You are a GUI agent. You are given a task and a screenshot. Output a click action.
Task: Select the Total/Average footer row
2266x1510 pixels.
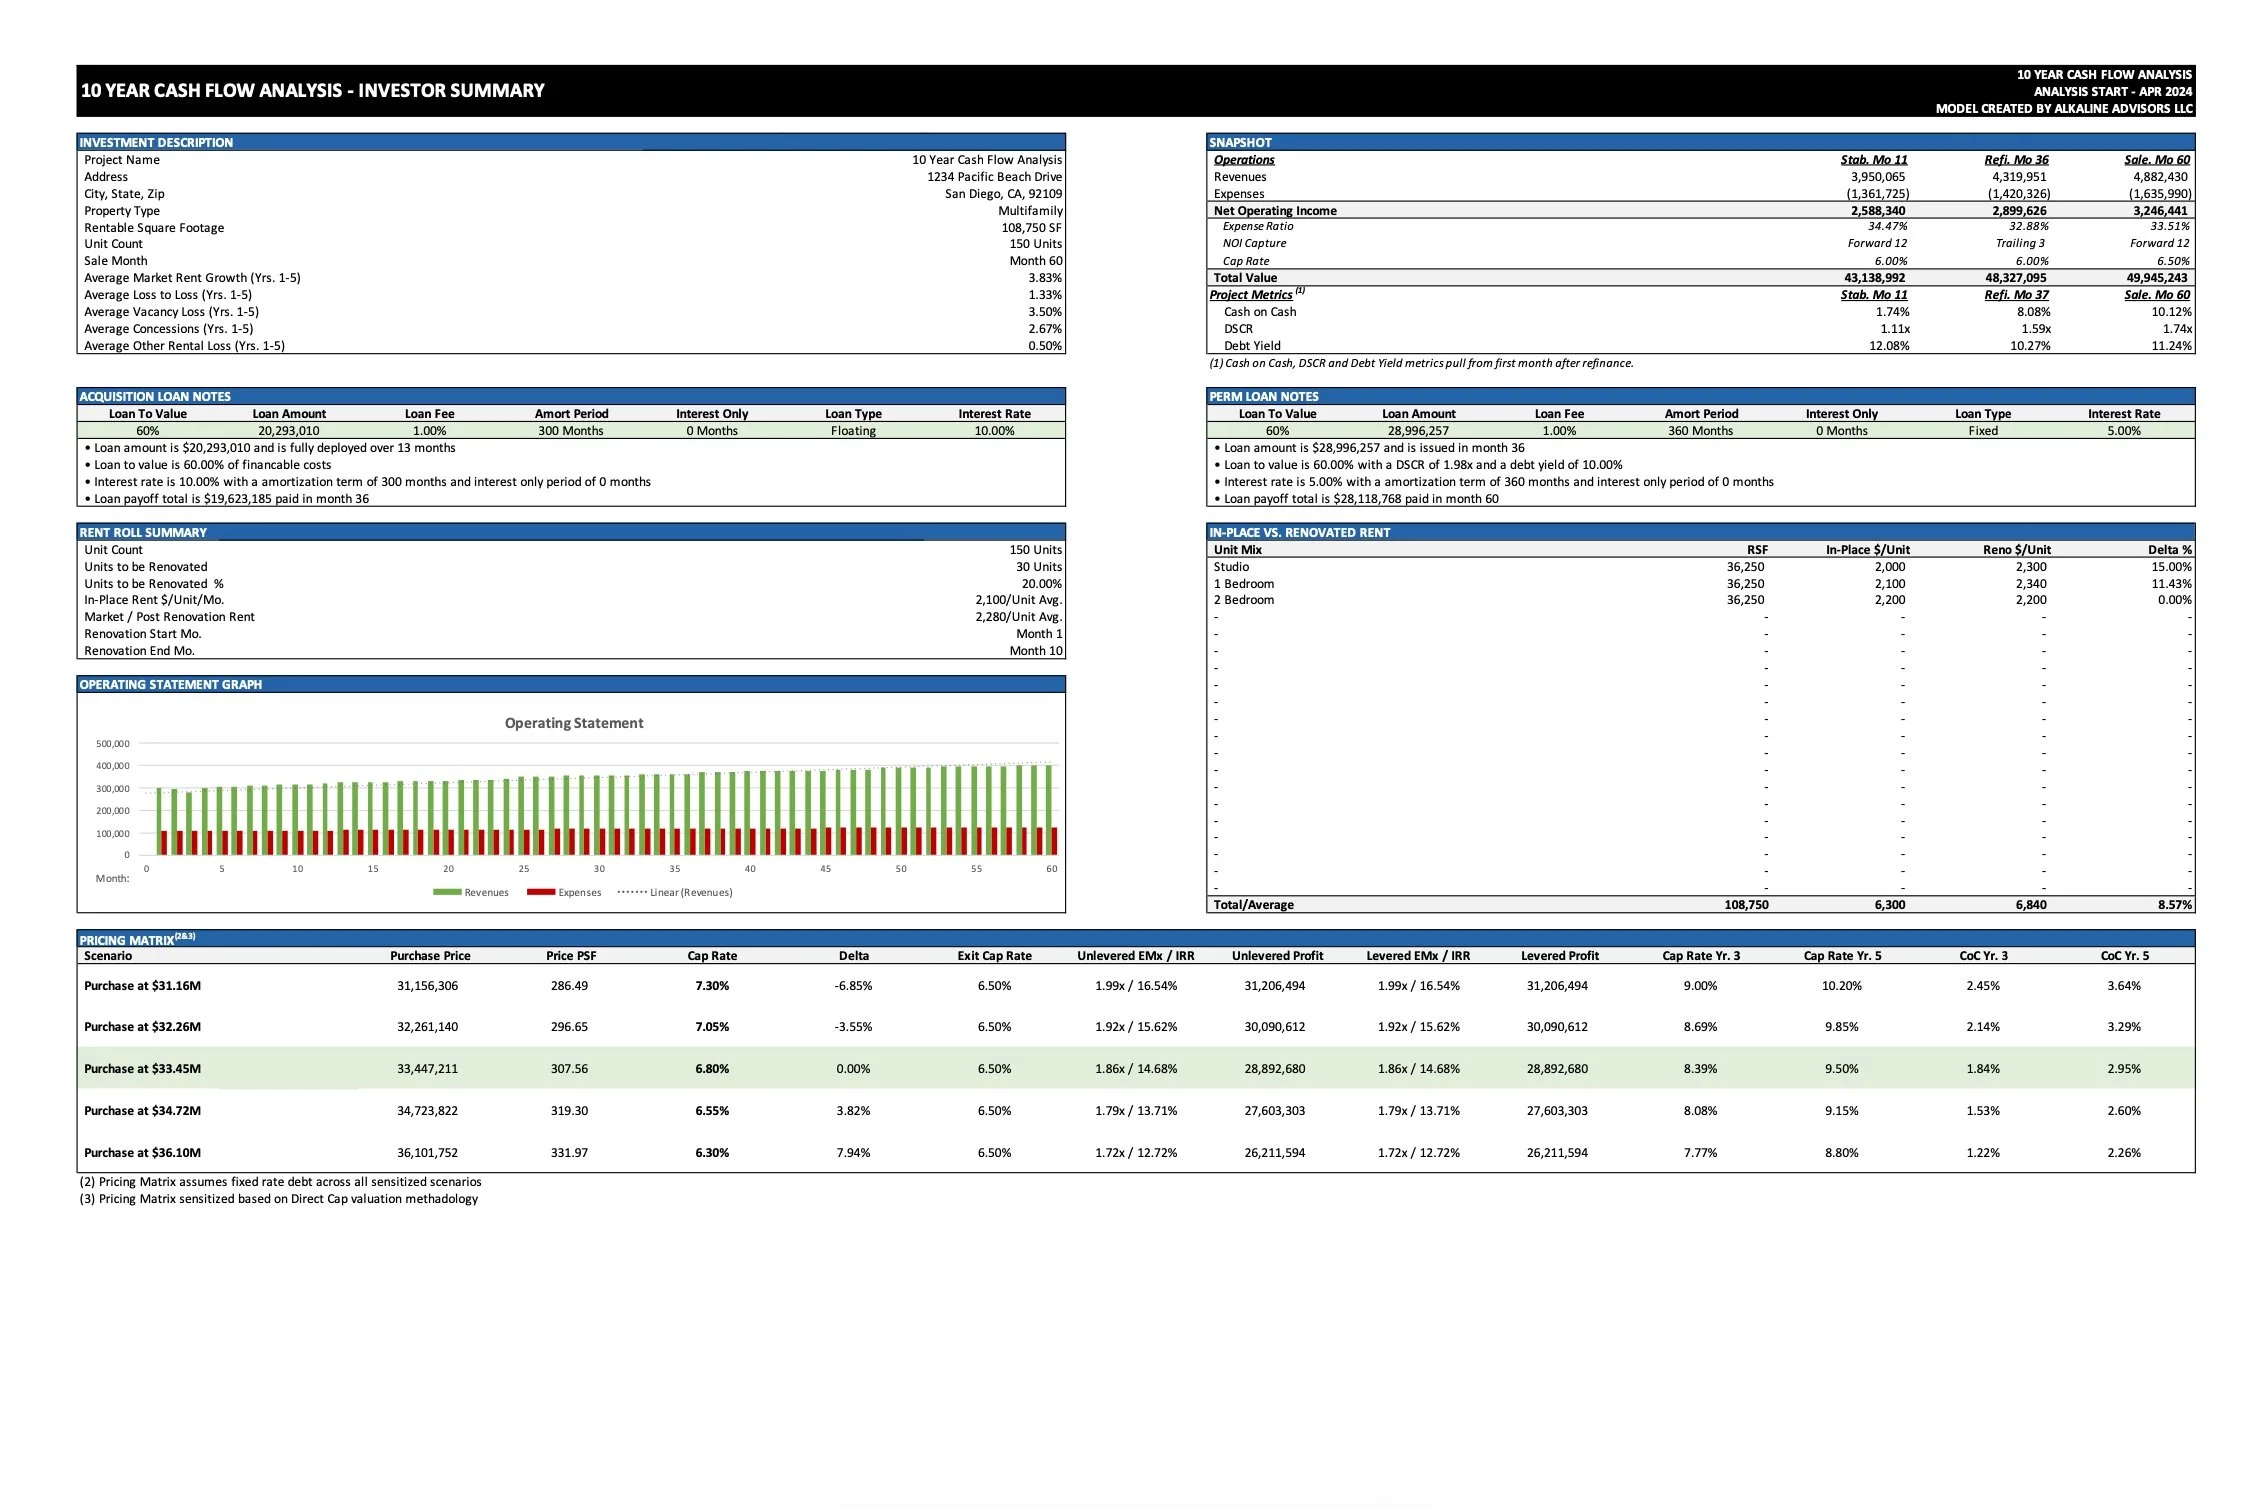point(1253,904)
